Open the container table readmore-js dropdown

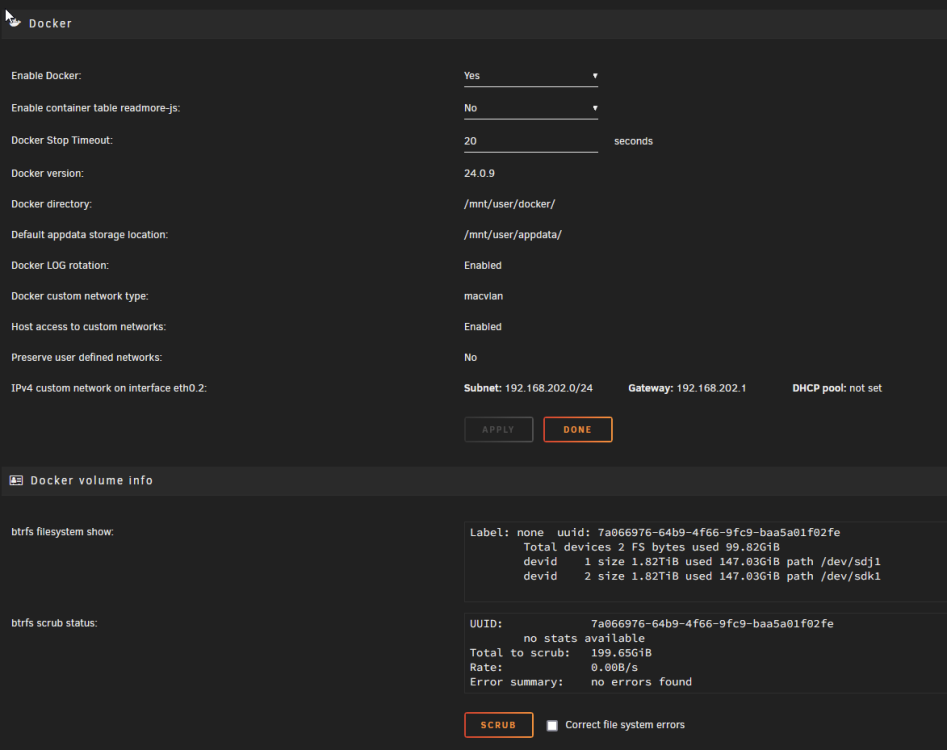click(531, 108)
